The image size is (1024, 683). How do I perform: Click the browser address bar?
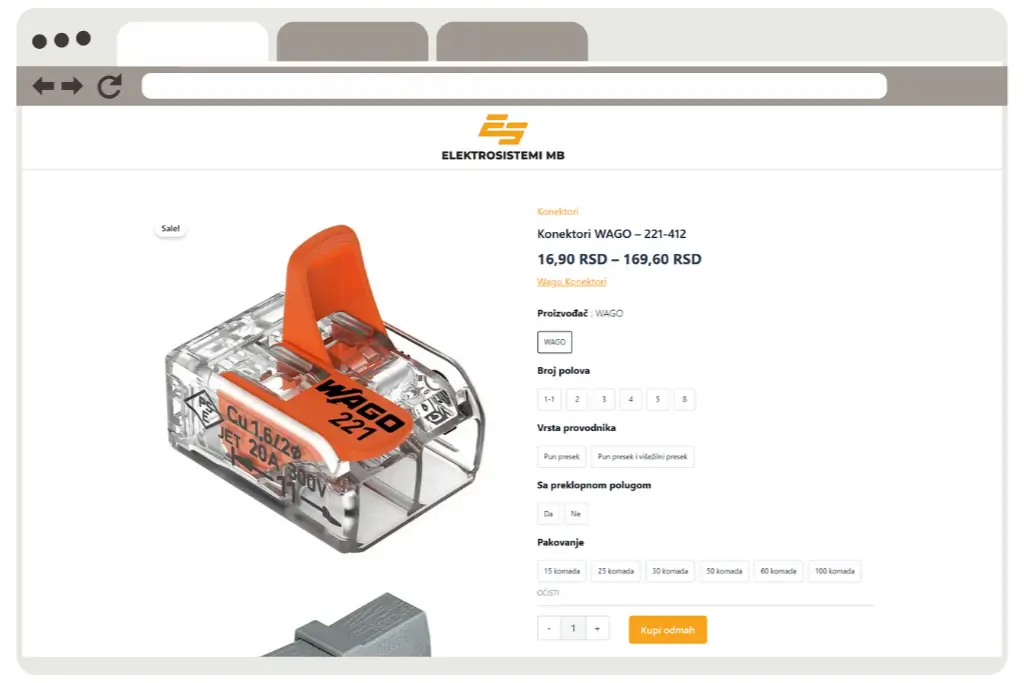tap(514, 86)
